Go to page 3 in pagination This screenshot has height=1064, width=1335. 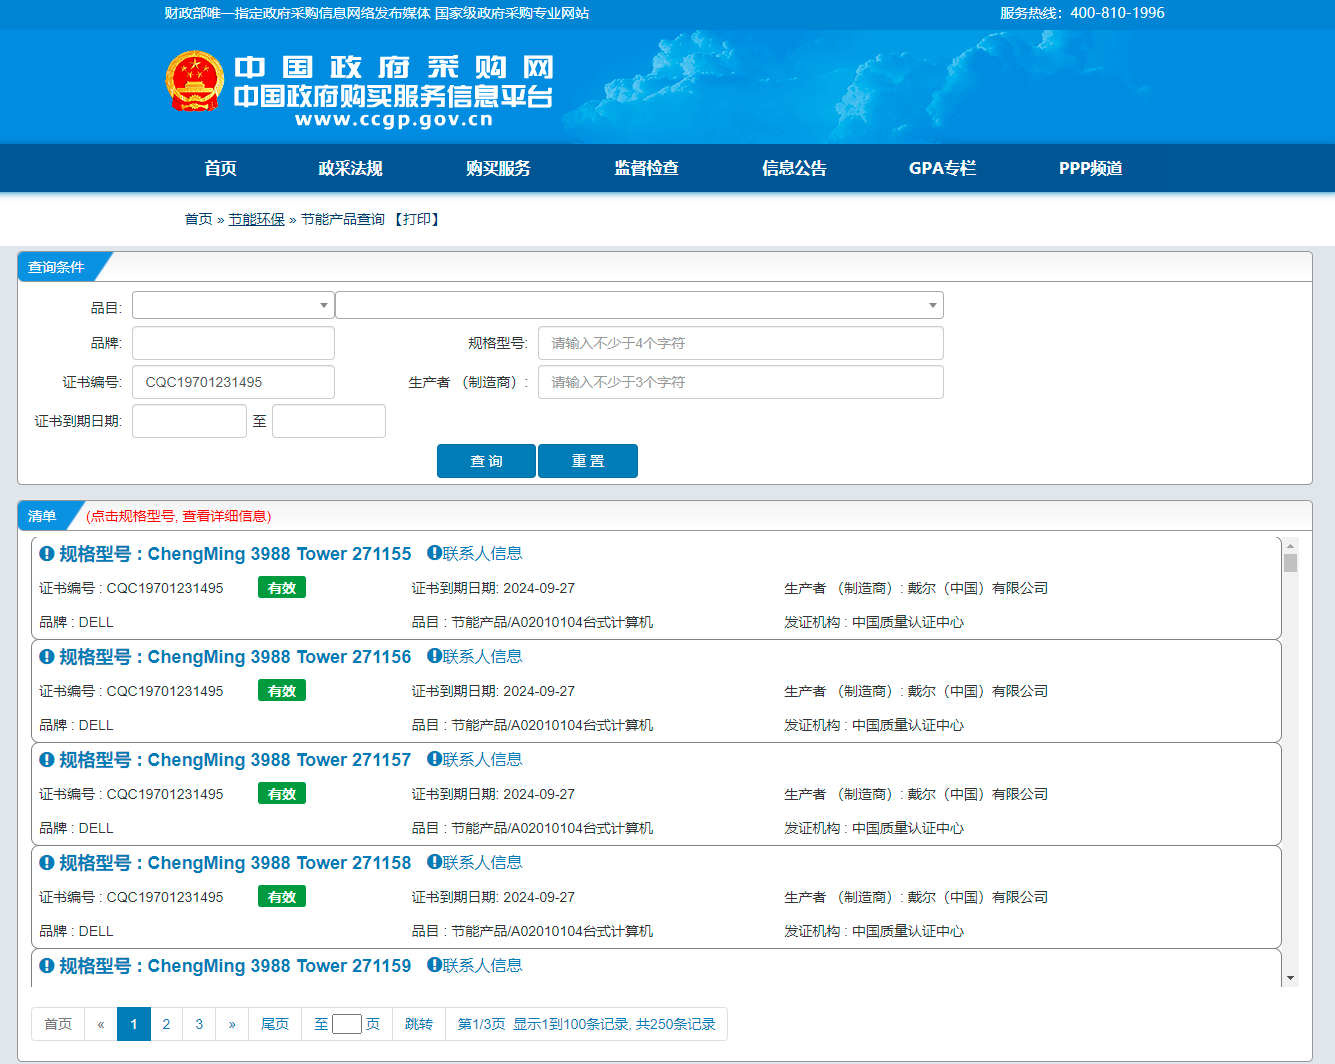click(199, 1024)
